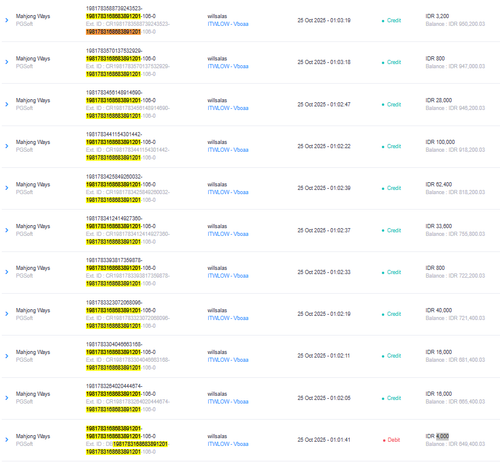Click the 'Credit' status in 01:02:22 row
The height and width of the screenshot is (467, 500).
394,146
